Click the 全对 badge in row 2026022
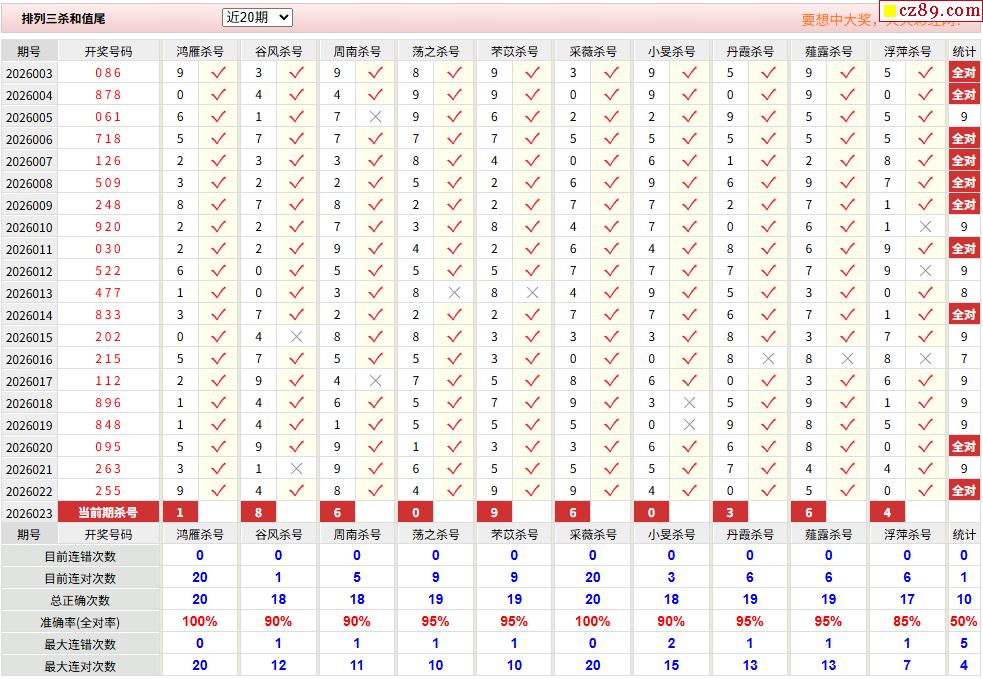The width and height of the screenshot is (983, 679). 964,490
